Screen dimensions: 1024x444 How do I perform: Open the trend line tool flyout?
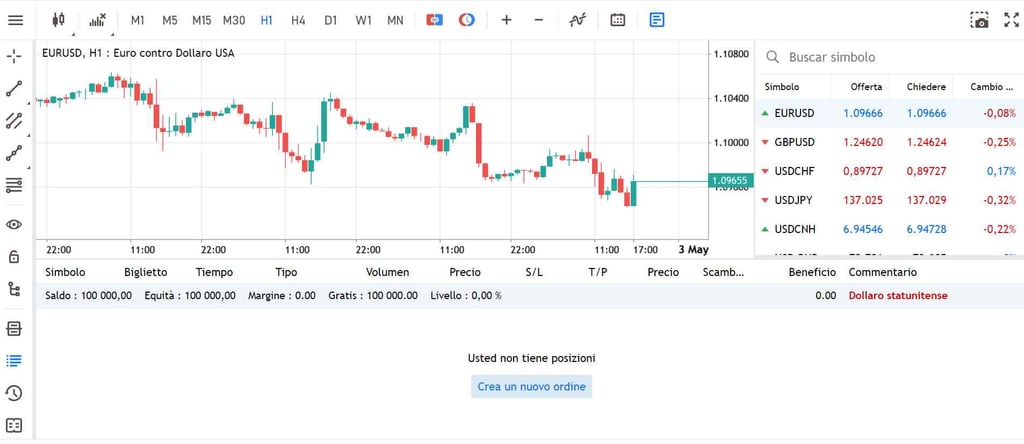point(14,88)
